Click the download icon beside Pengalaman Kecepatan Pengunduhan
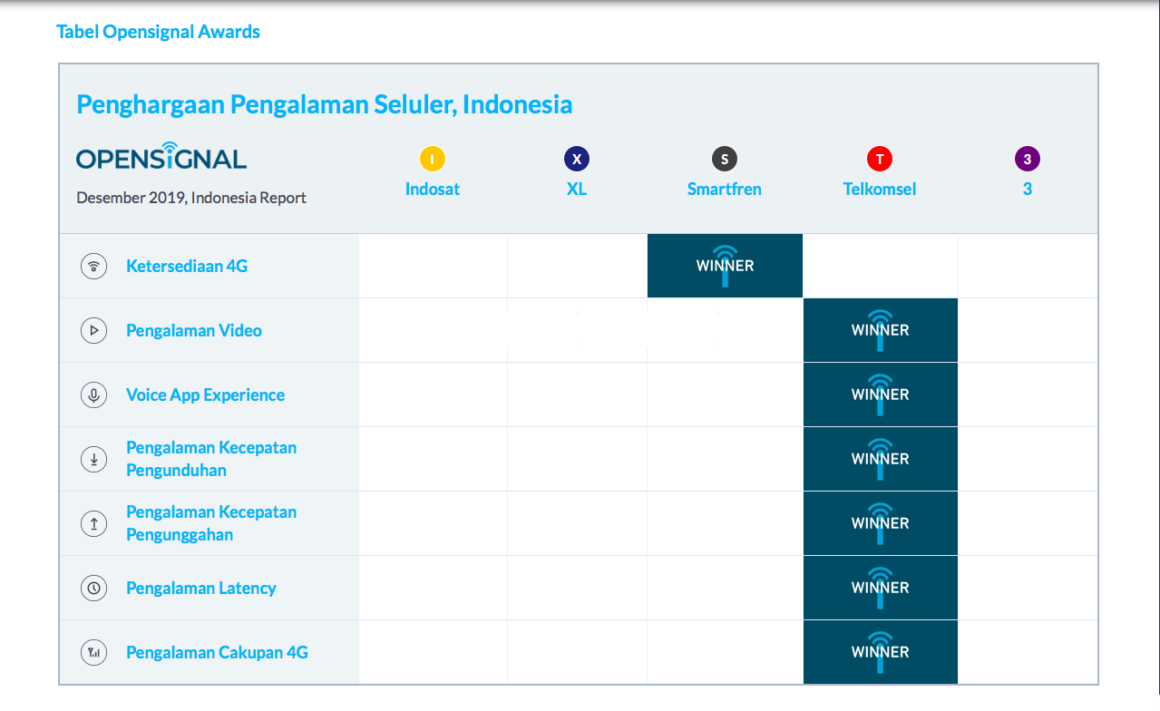The width and height of the screenshot is (1160, 711). (93, 458)
